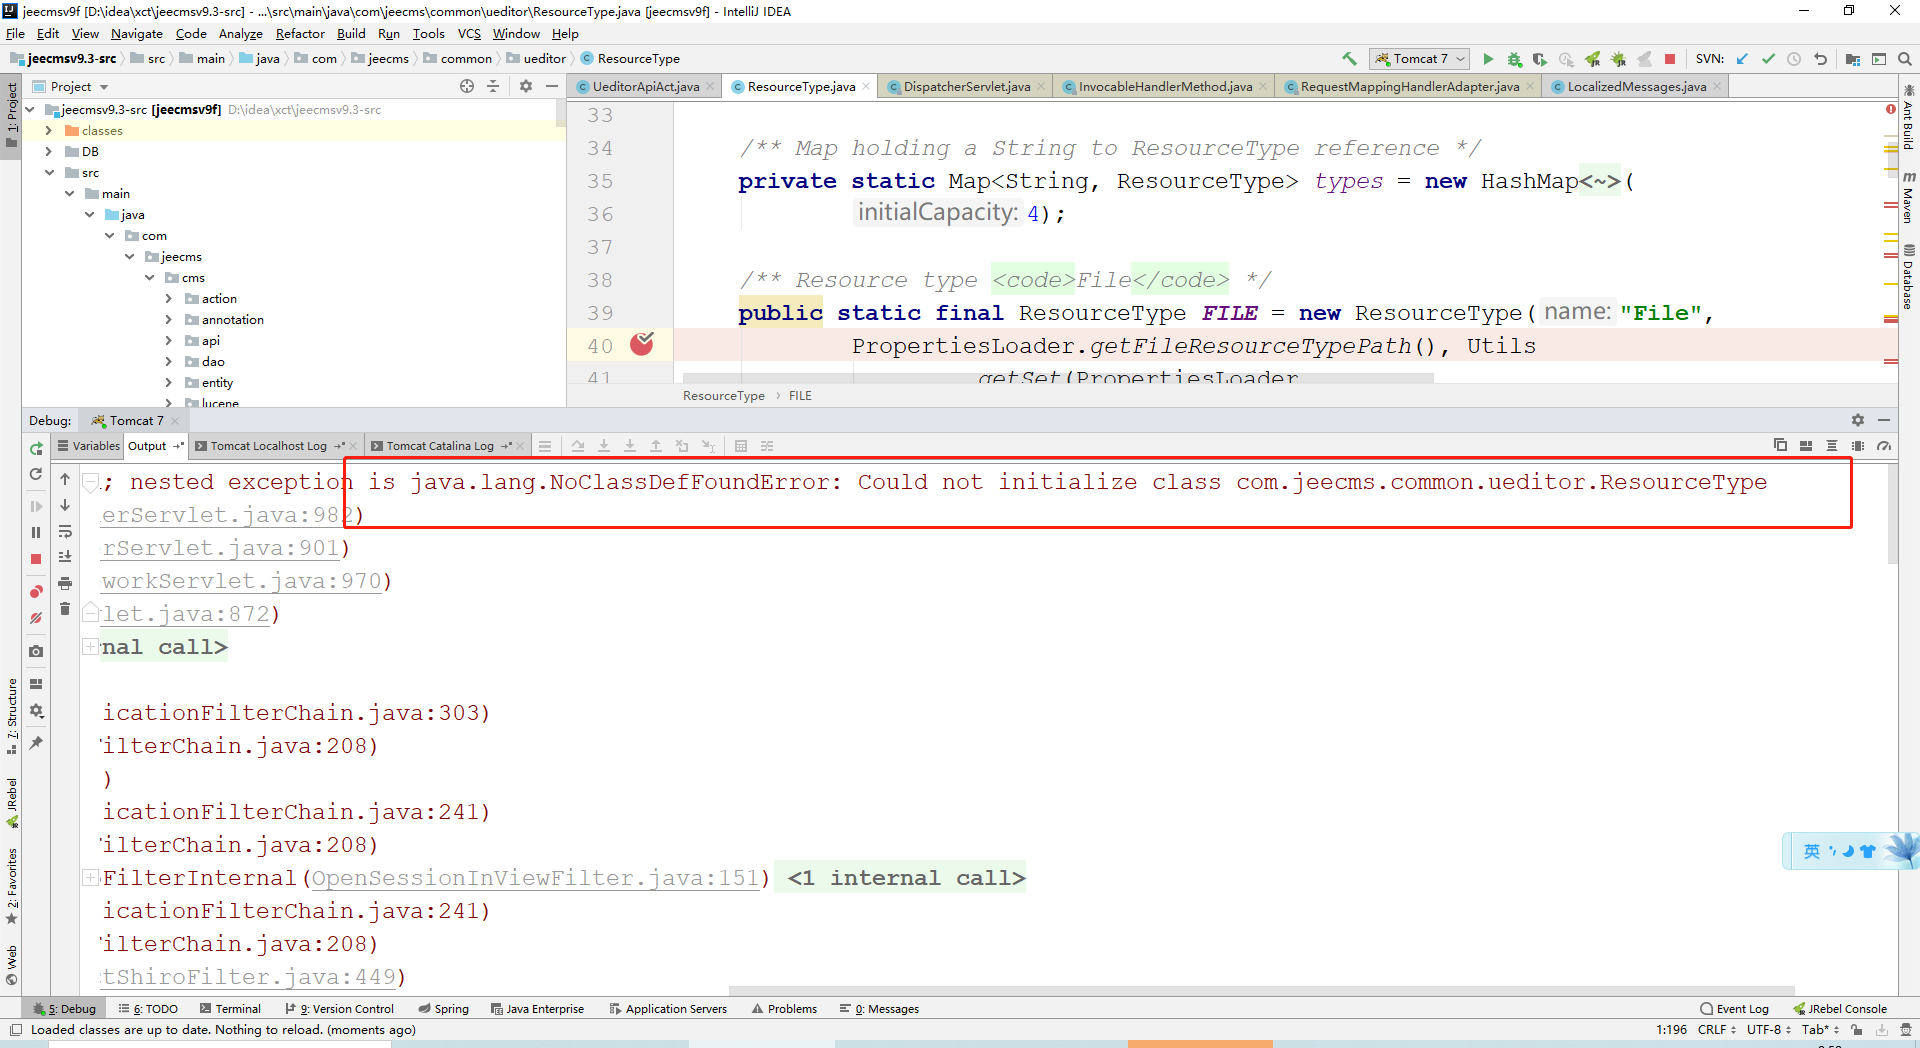Print the console output with the printer icon
The height and width of the screenshot is (1048, 1920).
coord(65,583)
